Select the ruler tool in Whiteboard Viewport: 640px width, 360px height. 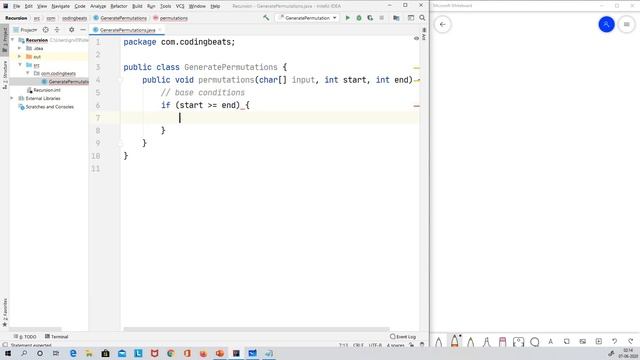click(x=518, y=342)
